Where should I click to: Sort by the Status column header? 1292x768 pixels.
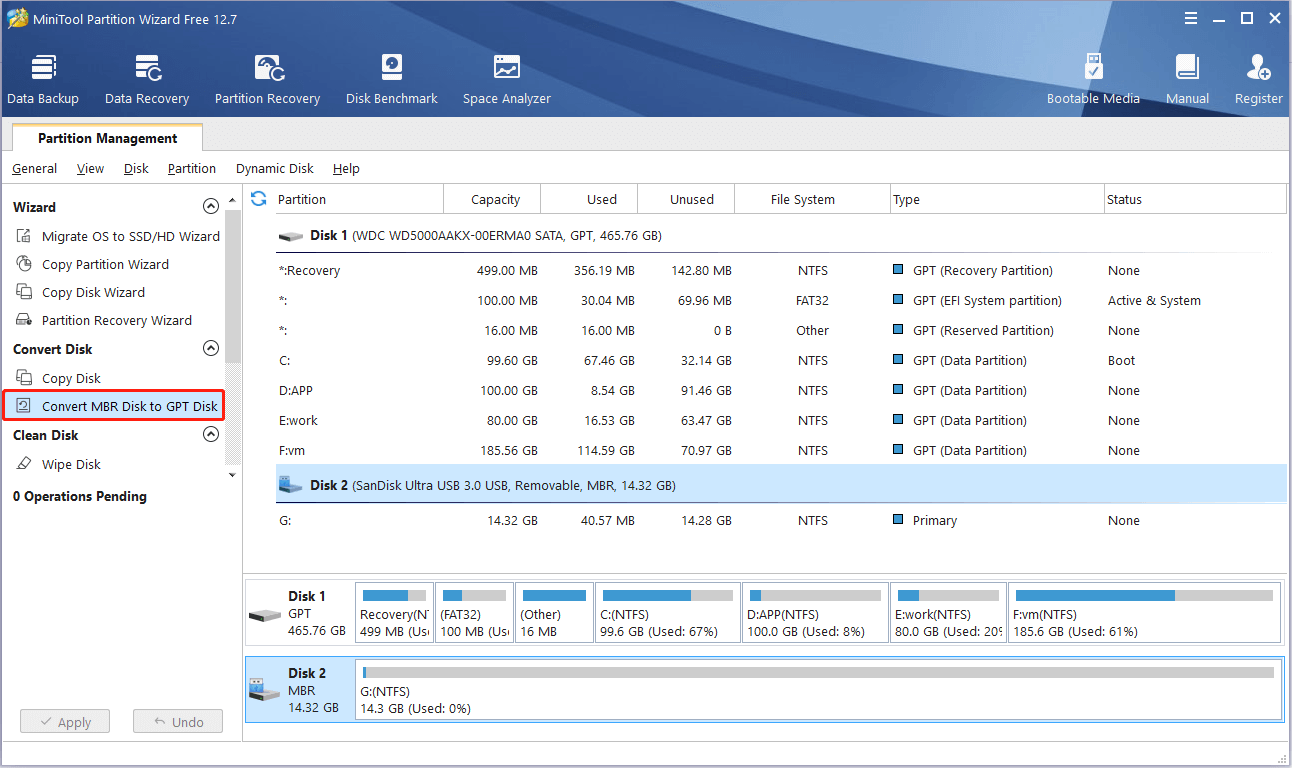pyautogui.click(x=1195, y=199)
